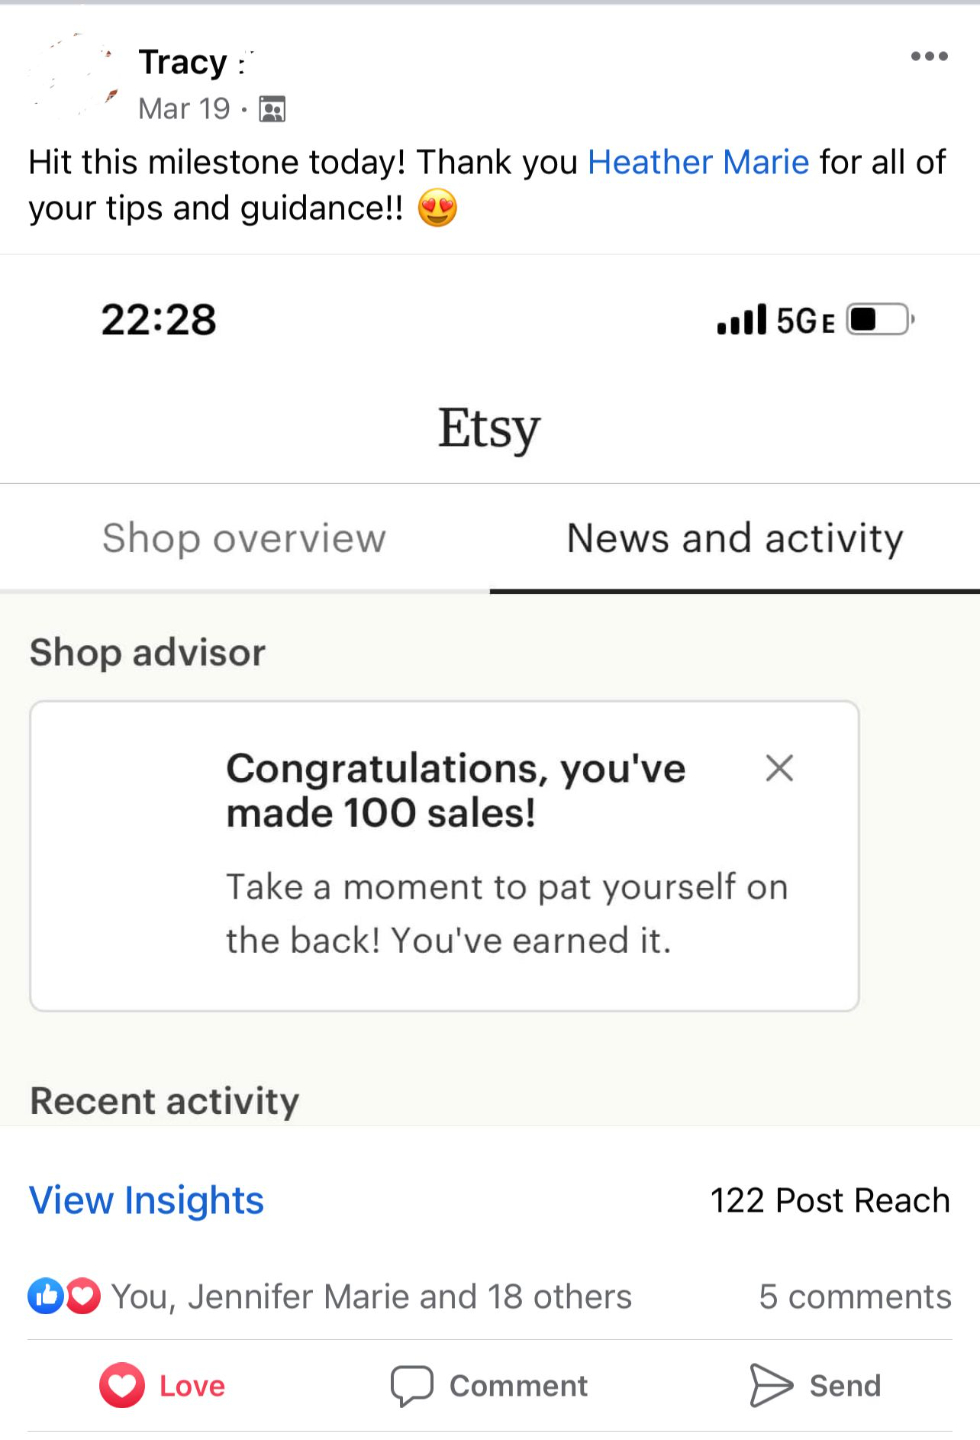Open the like and heart reactions list
This screenshot has height=1440, width=980.
coord(64,1296)
